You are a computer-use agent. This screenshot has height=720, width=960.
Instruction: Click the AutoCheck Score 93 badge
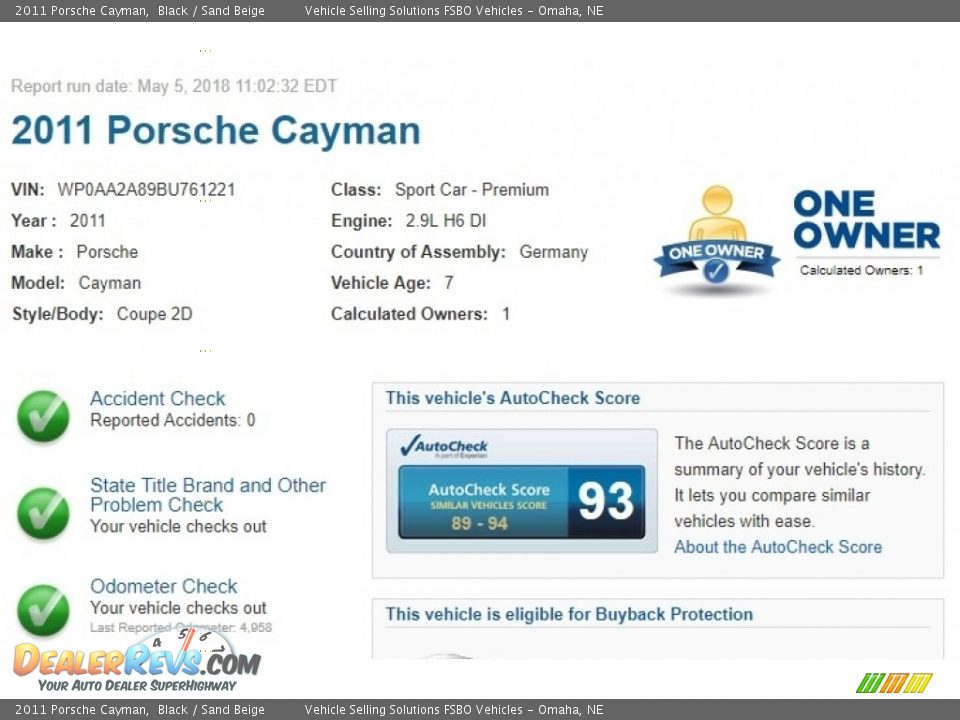point(522,502)
